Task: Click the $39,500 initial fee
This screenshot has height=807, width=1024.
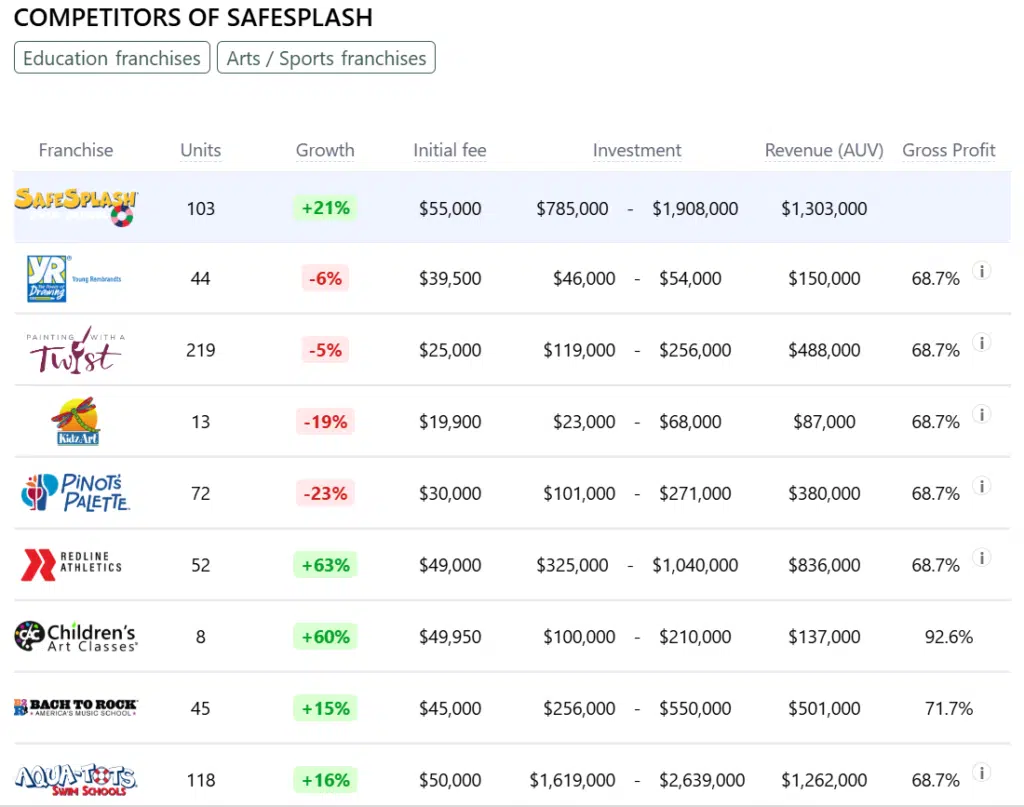Action: (450, 279)
